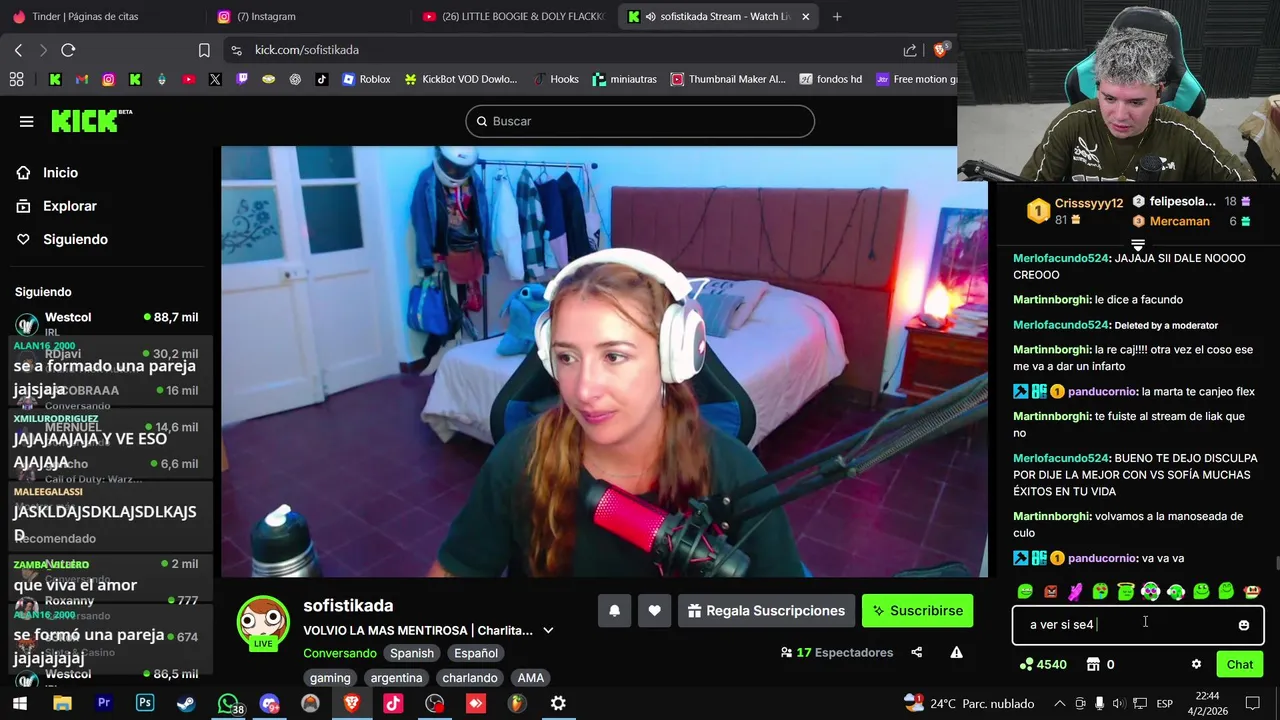Open the YouTube bookmark icon
Screen dimensions: 1280x720
[x=188, y=79]
